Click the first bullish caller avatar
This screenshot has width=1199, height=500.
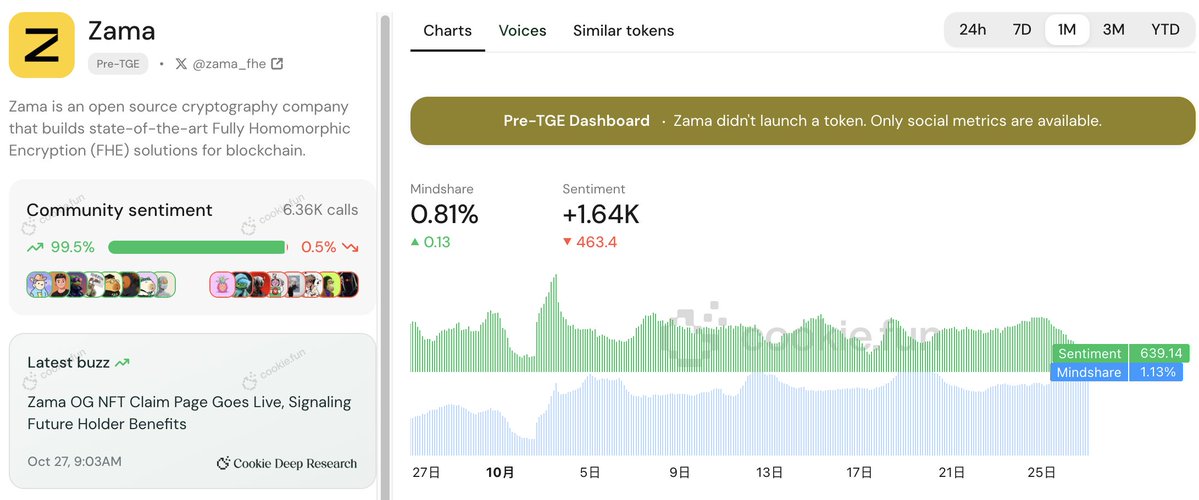[38, 285]
